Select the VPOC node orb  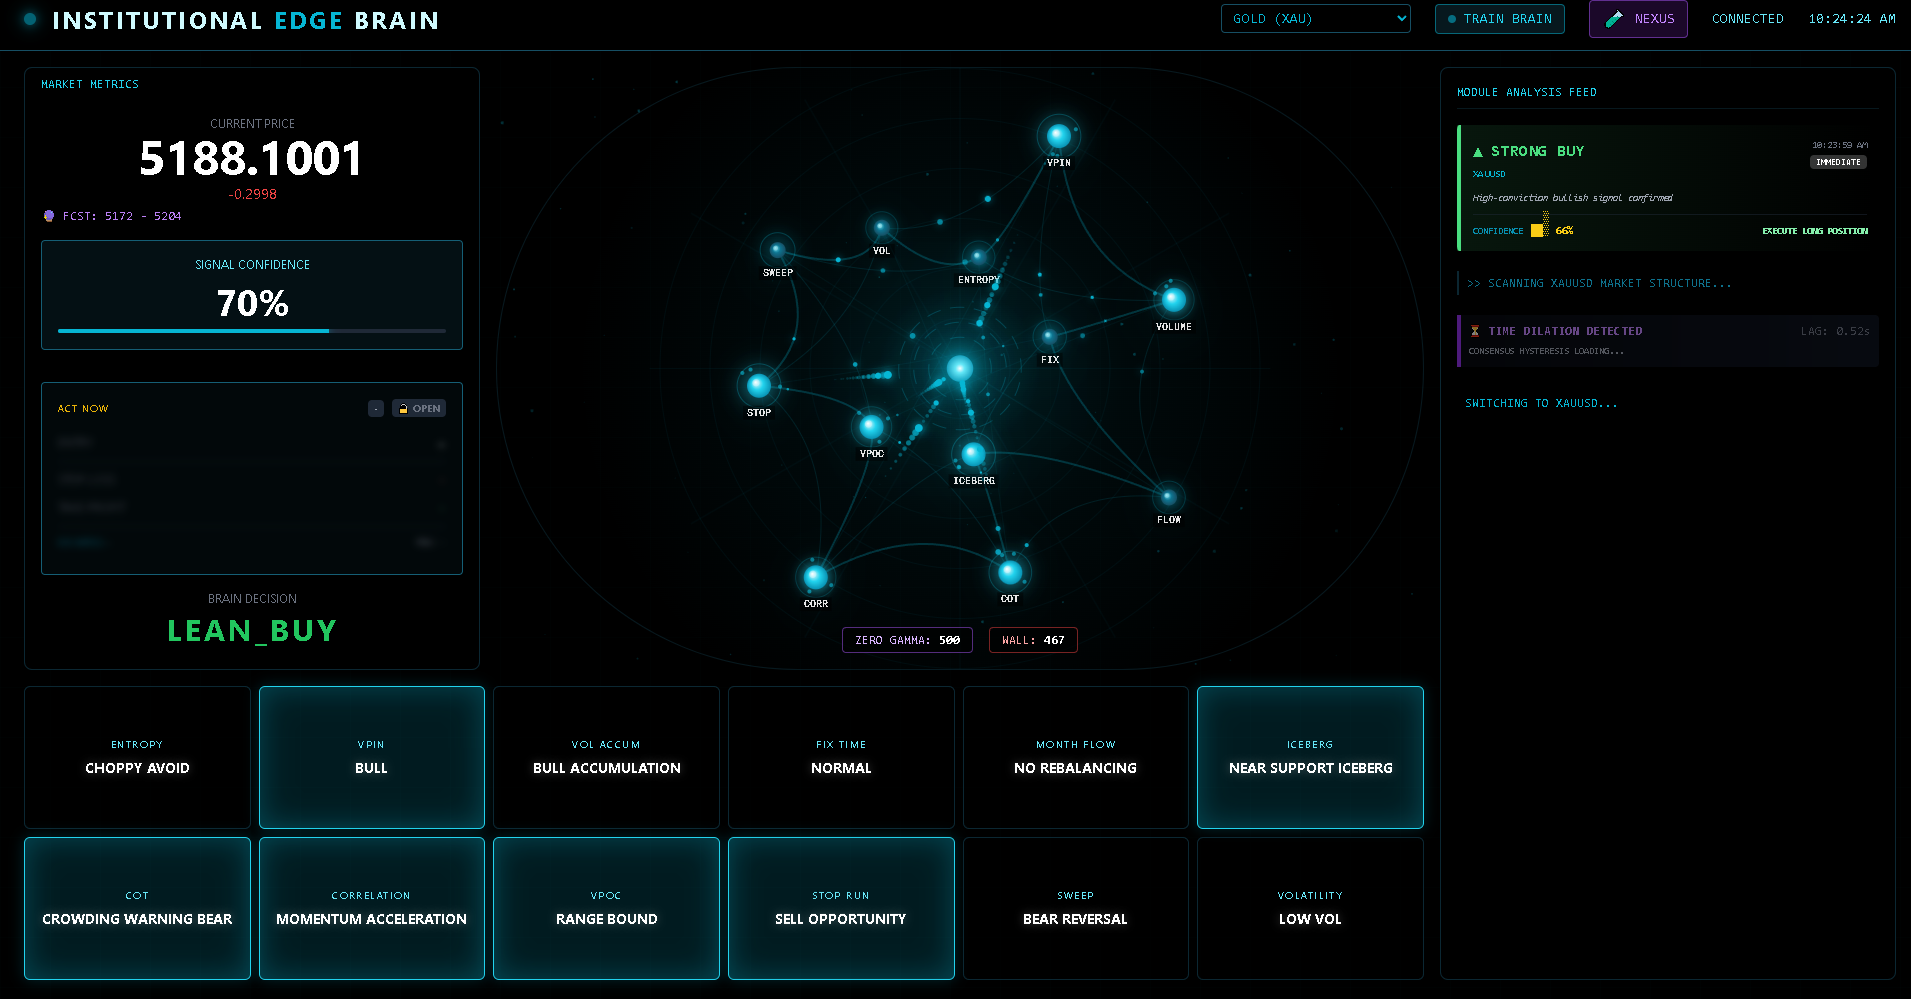[x=871, y=427]
